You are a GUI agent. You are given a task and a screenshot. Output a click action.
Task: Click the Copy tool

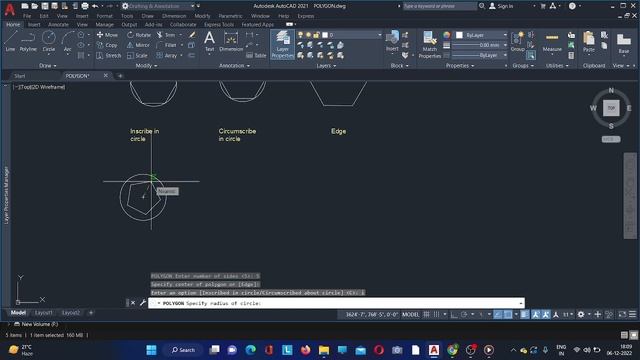[107, 45]
